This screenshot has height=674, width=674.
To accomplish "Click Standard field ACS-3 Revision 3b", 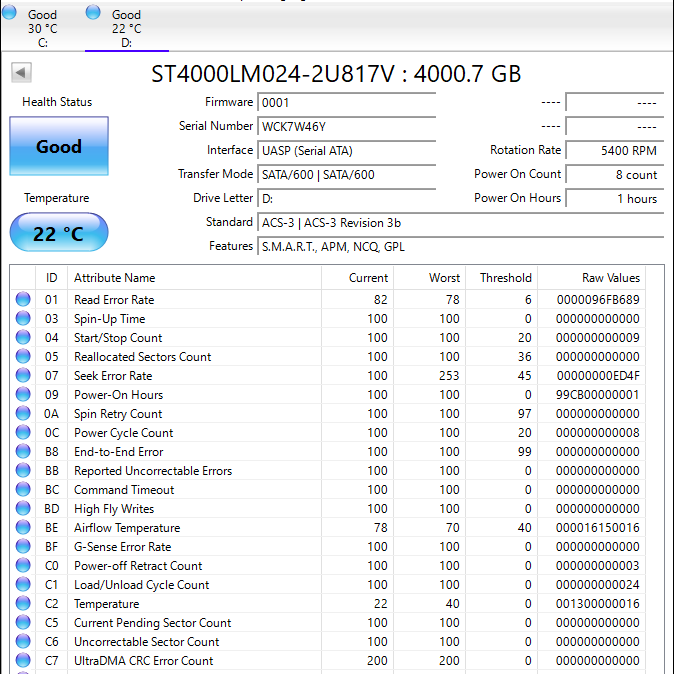I will point(461,223).
